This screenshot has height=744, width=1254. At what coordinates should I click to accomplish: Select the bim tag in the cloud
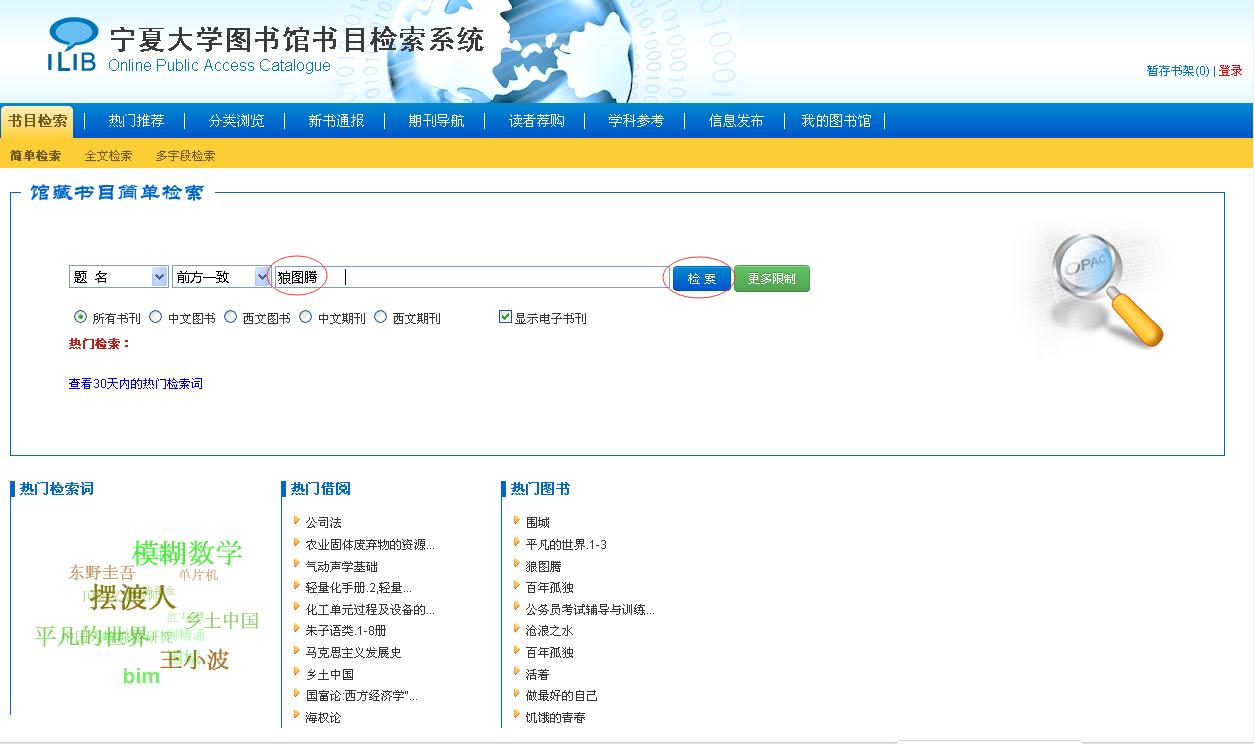tap(141, 677)
